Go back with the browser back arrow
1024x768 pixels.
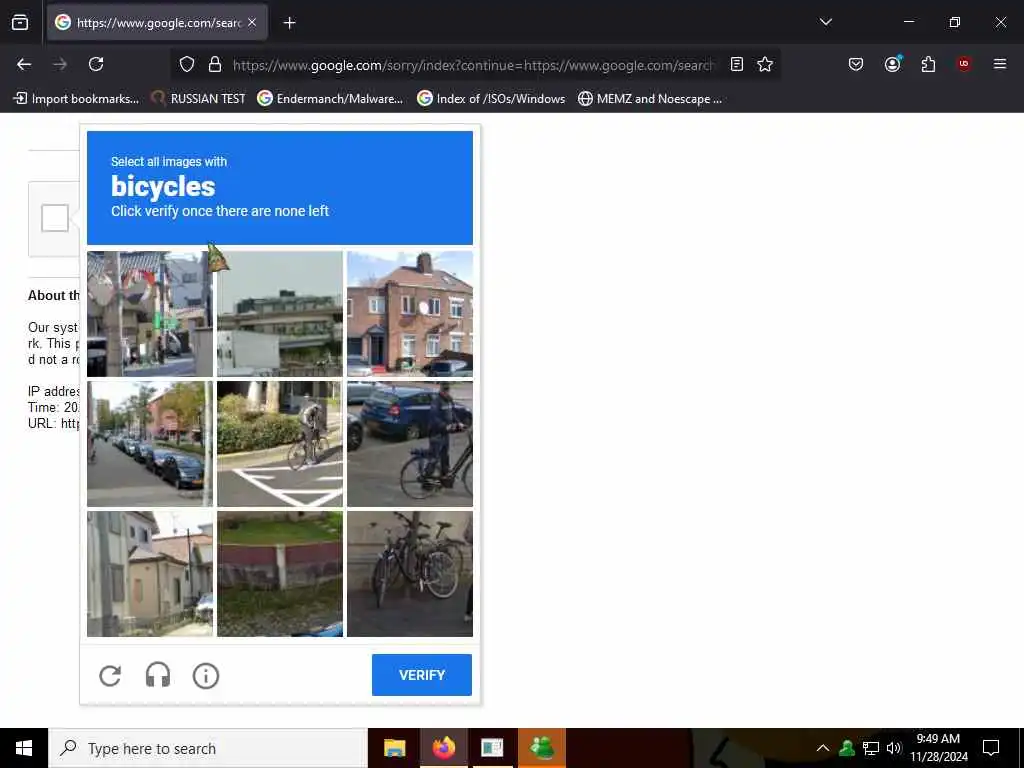point(24,64)
